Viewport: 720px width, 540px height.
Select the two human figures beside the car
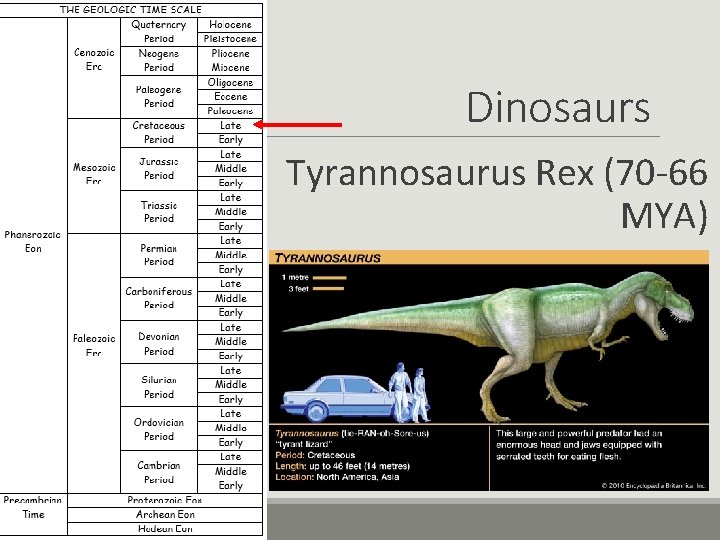(409, 393)
